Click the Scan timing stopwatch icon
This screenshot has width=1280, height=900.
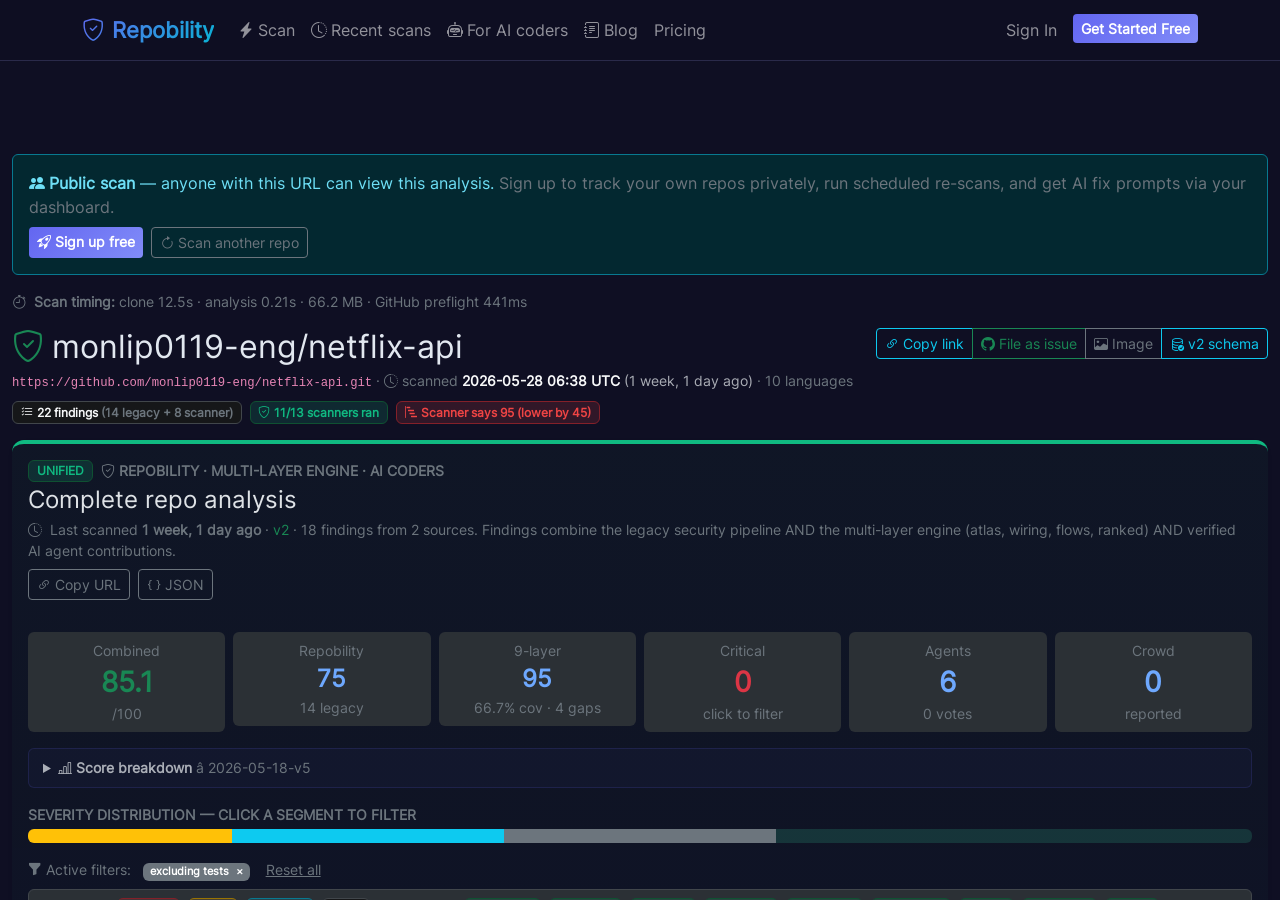[x=20, y=302]
